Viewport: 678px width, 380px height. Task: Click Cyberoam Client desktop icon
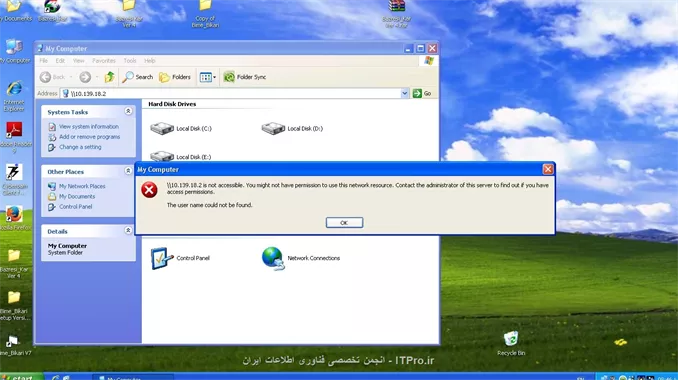15,179
